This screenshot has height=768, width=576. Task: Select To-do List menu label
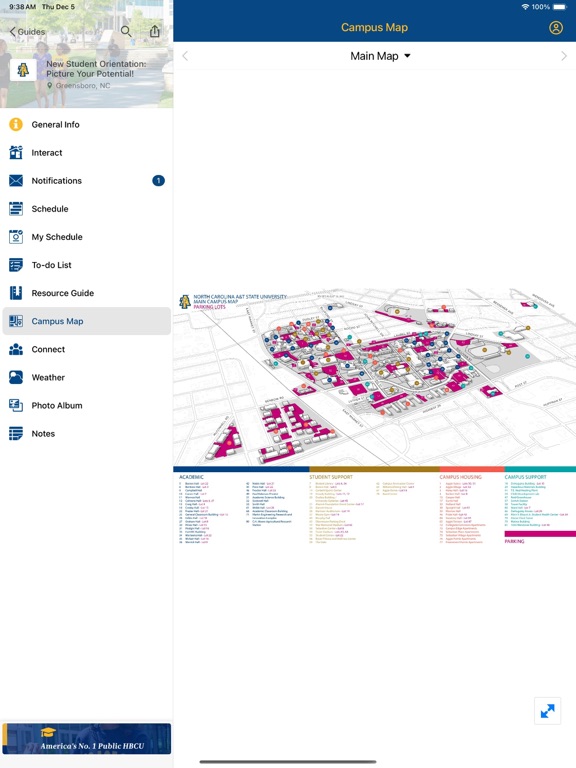pos(51,265)
